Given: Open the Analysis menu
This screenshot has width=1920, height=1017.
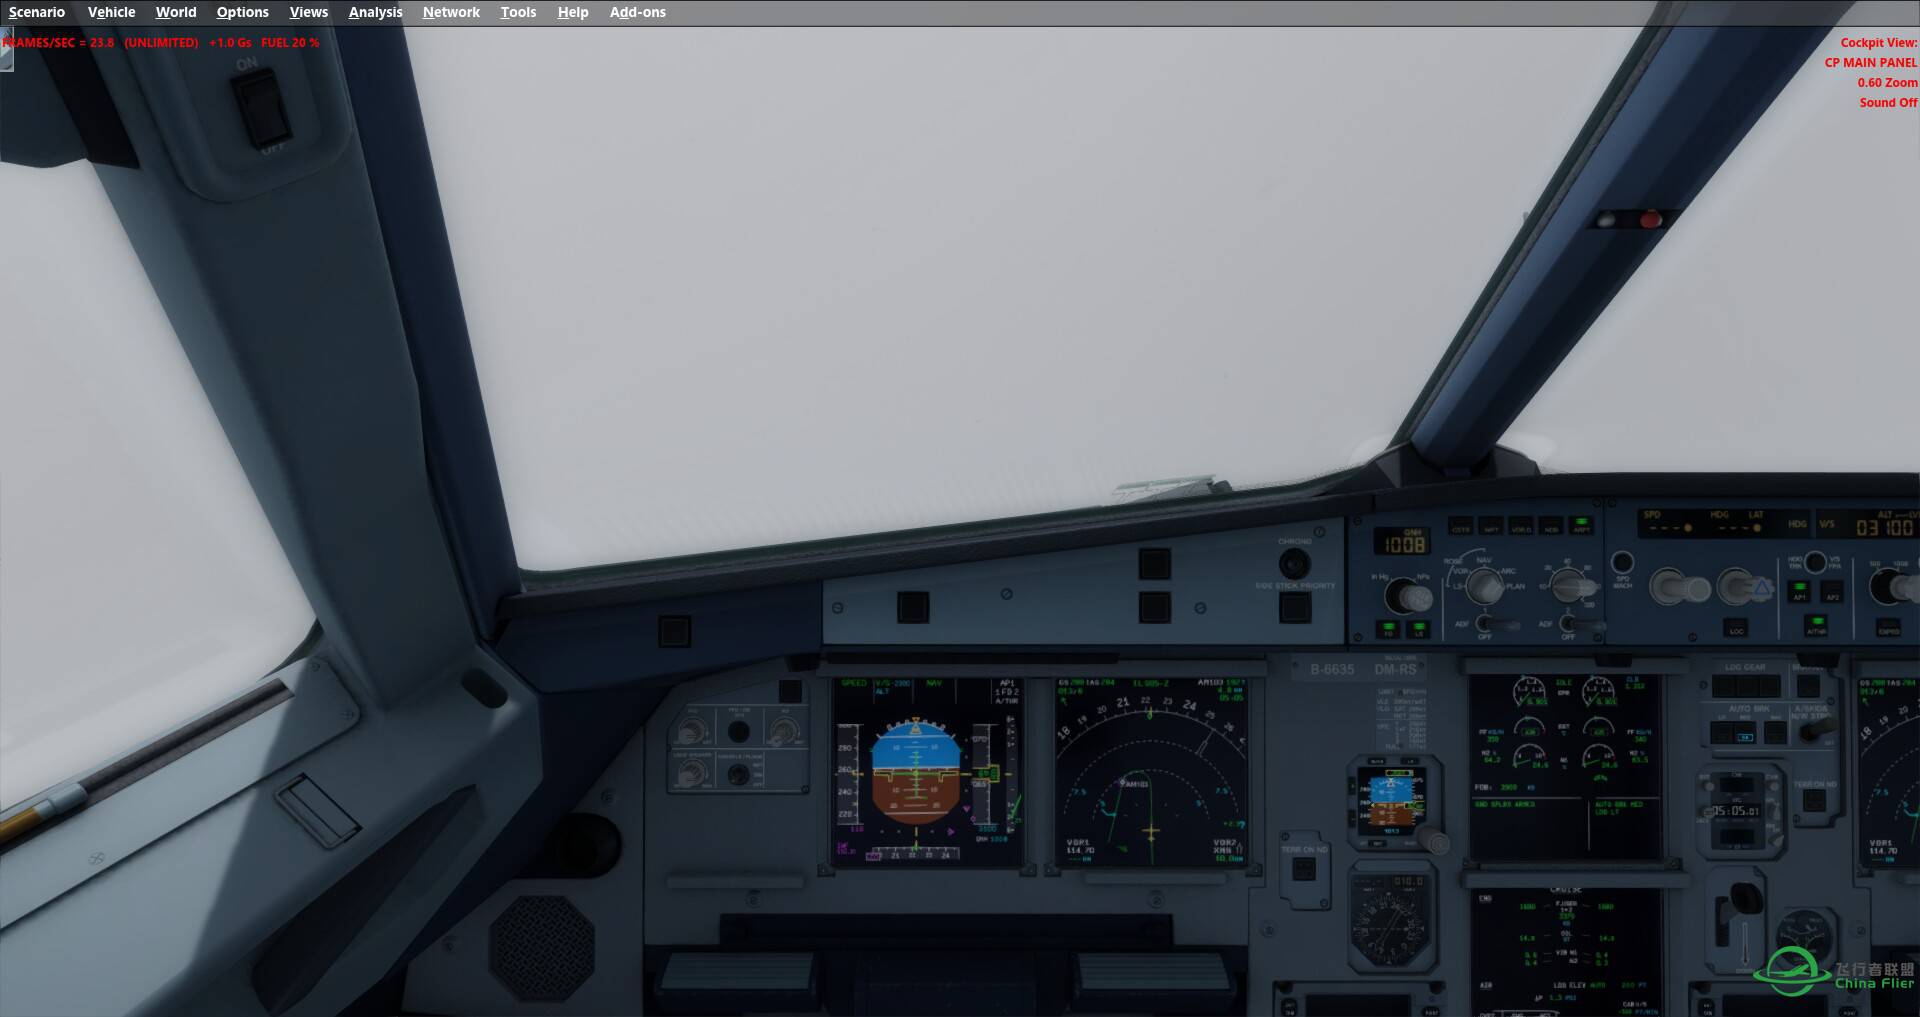Looking at the screenshot, I should point(375,12).
